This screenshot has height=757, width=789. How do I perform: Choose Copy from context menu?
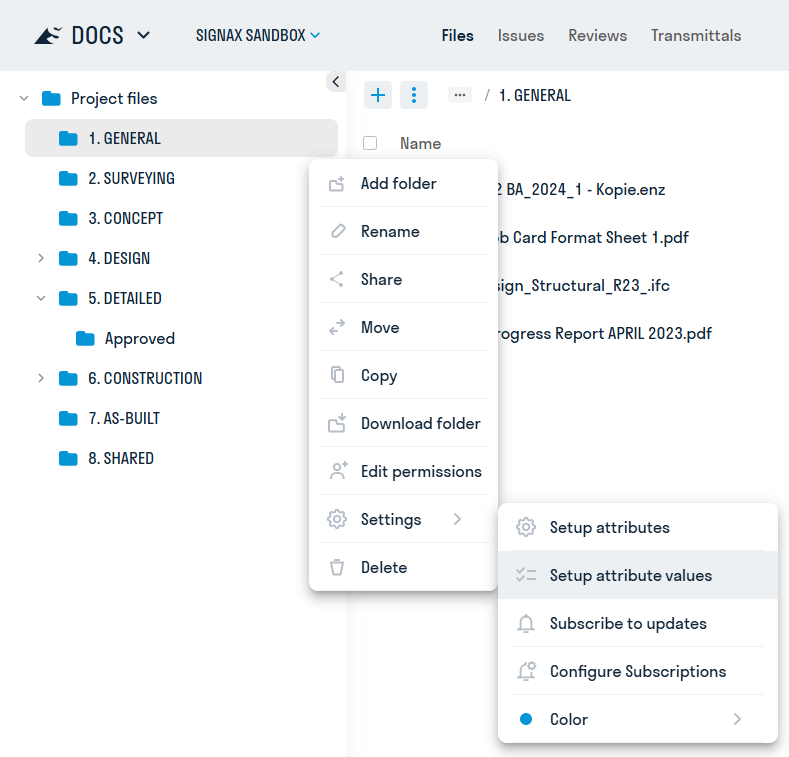(404, 375)
